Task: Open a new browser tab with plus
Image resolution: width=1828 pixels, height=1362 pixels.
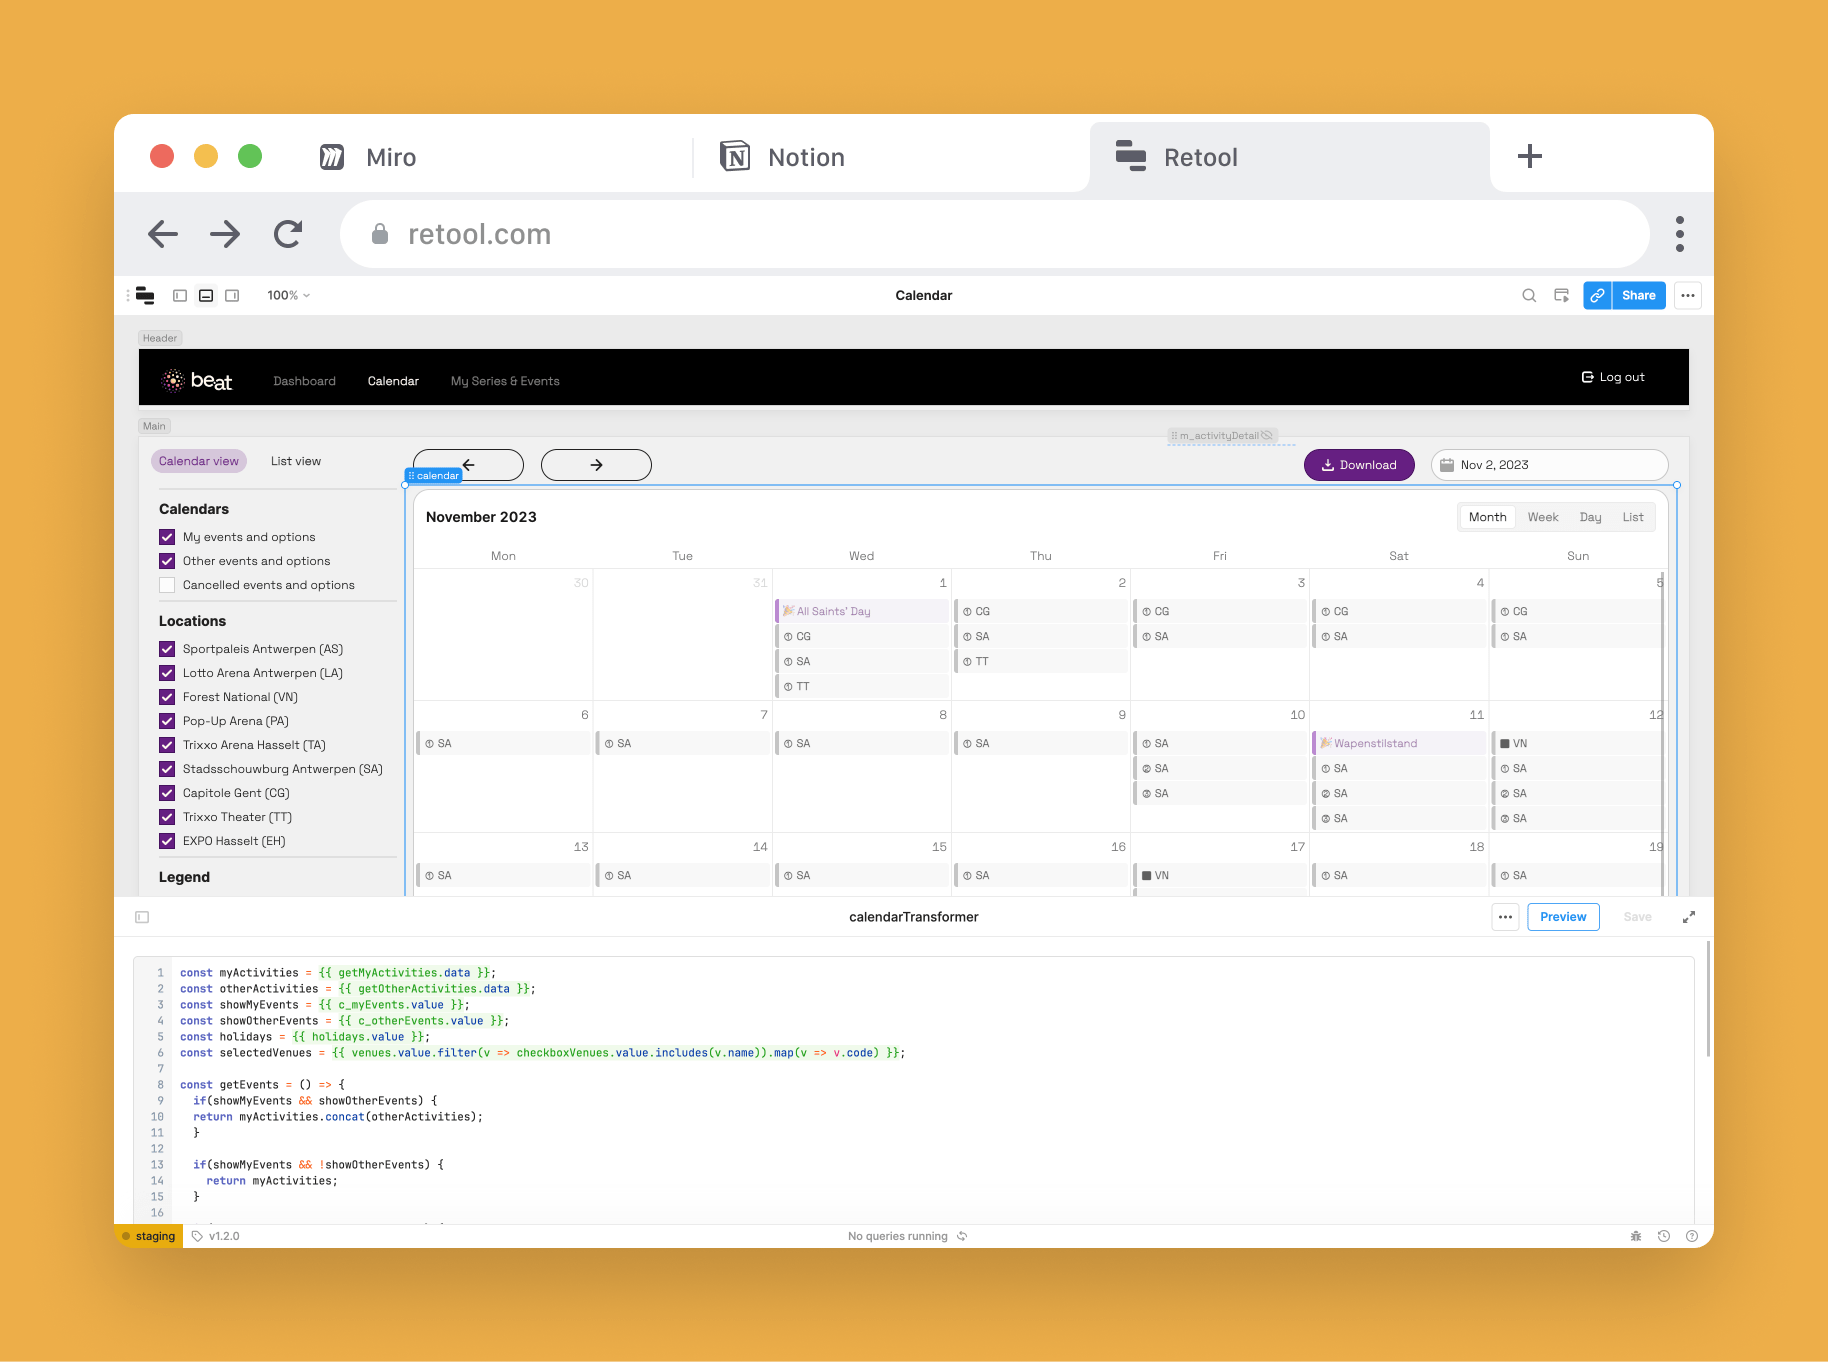Action: [x=1530, y=156]
